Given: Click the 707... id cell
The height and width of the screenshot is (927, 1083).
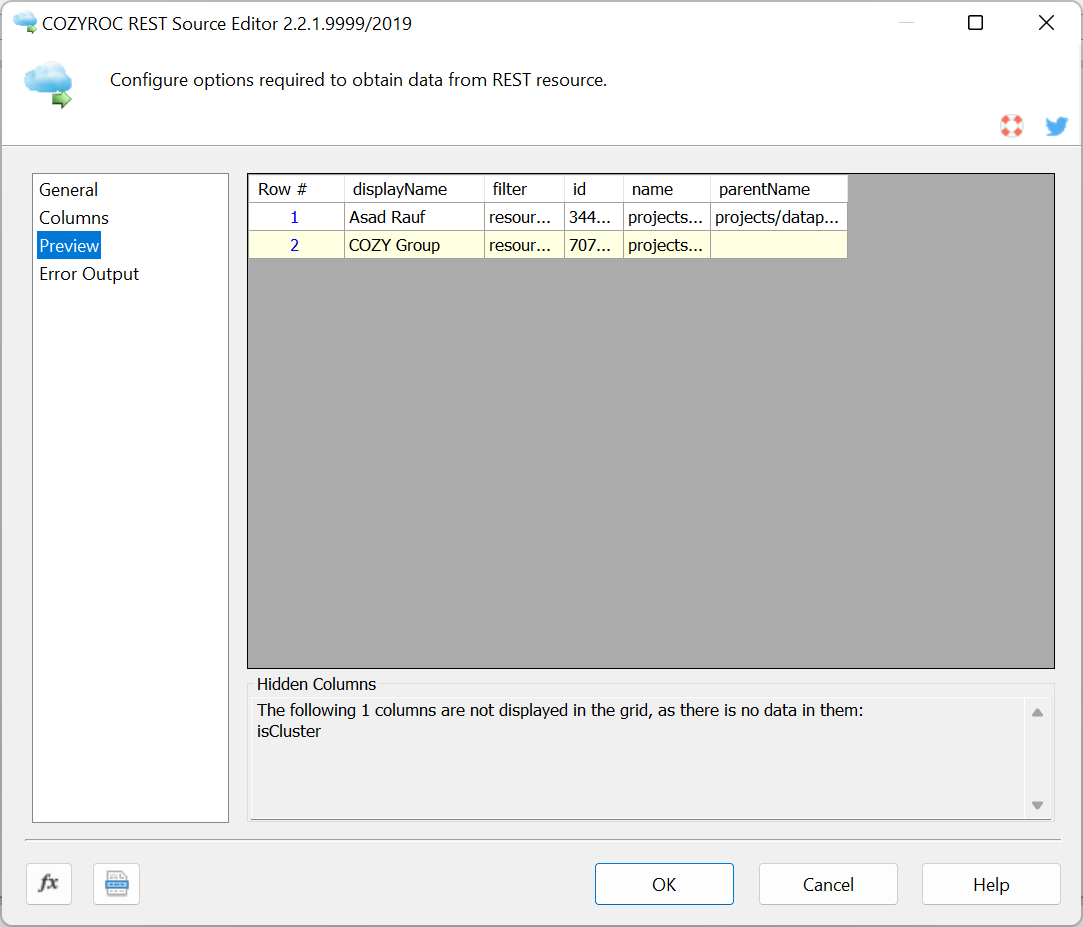Looking at the screenshot, I should click(x=594, y=245).
